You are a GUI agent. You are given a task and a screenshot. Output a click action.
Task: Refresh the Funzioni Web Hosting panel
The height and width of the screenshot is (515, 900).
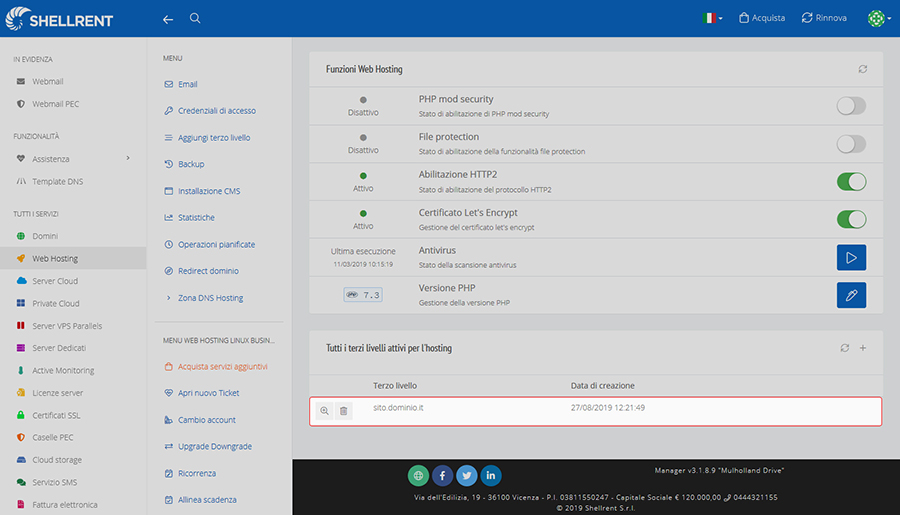click(863, 69)
